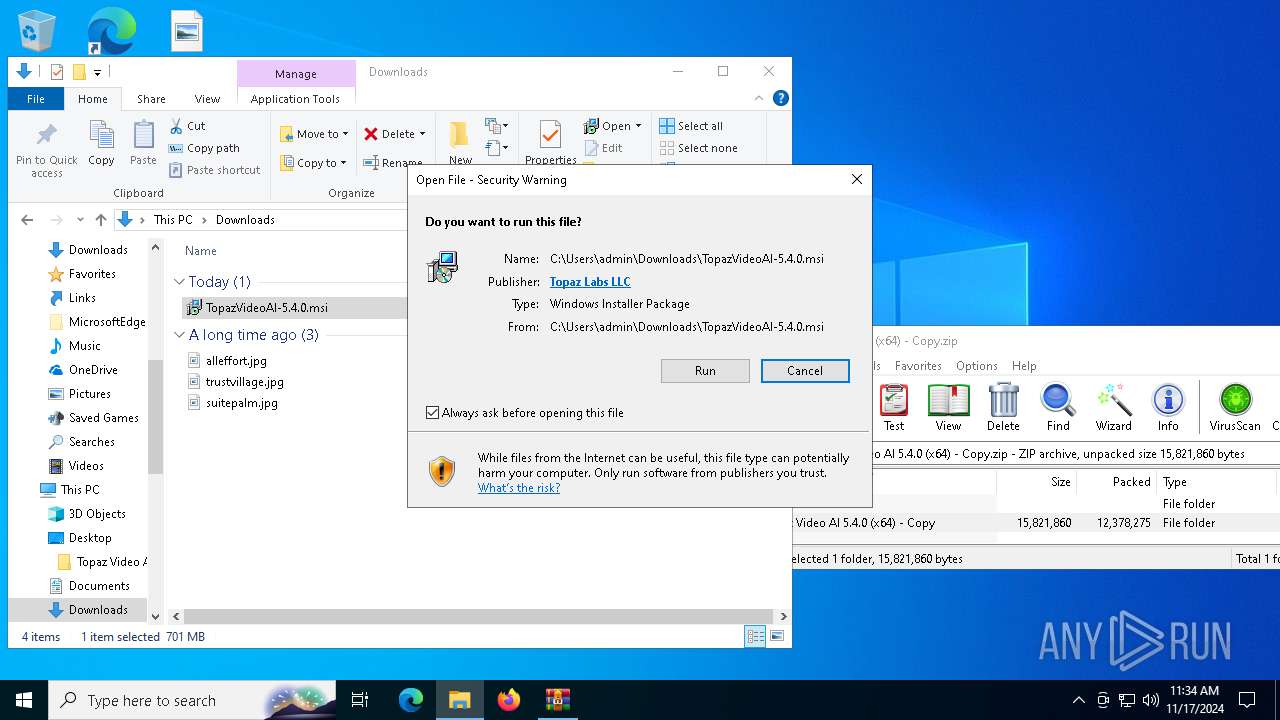Open the Topaz Labs LLC publisher link

coord(590,282)
